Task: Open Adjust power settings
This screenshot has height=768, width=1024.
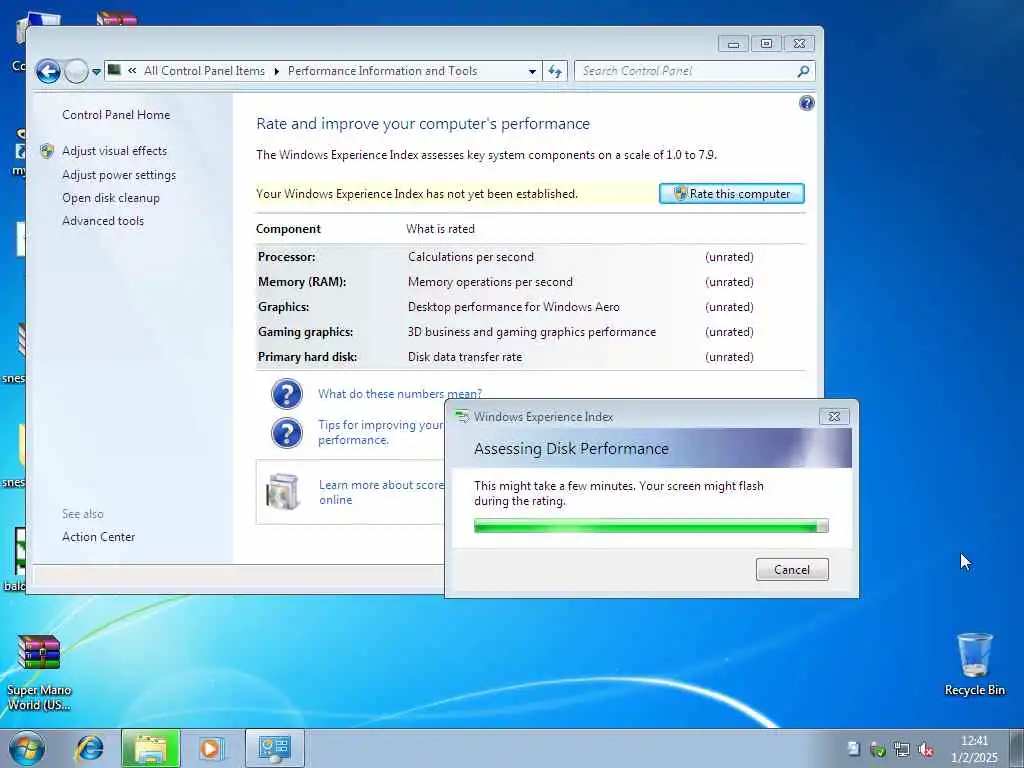Action: tap(119, 175)
